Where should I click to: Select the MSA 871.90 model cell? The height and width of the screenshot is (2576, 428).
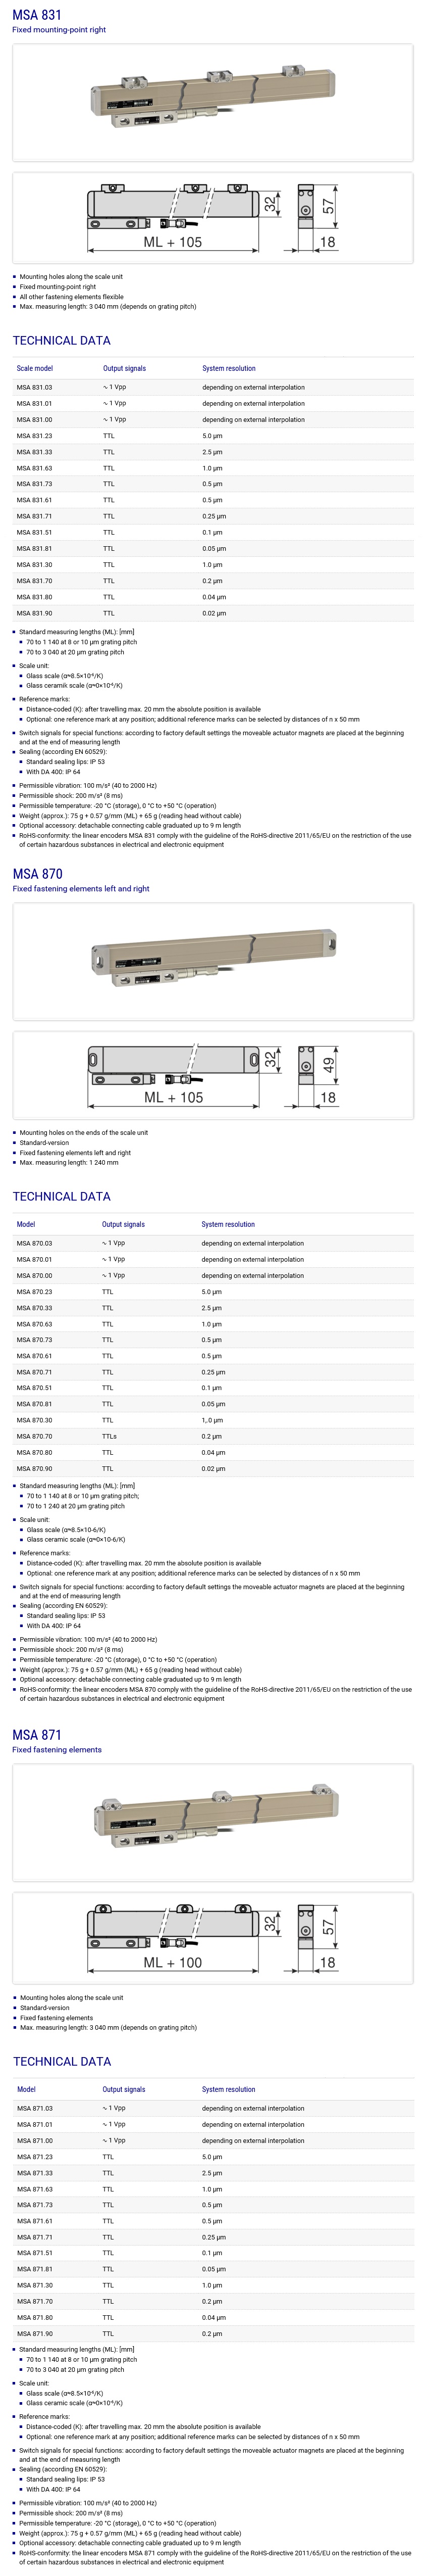point(35,2334)
